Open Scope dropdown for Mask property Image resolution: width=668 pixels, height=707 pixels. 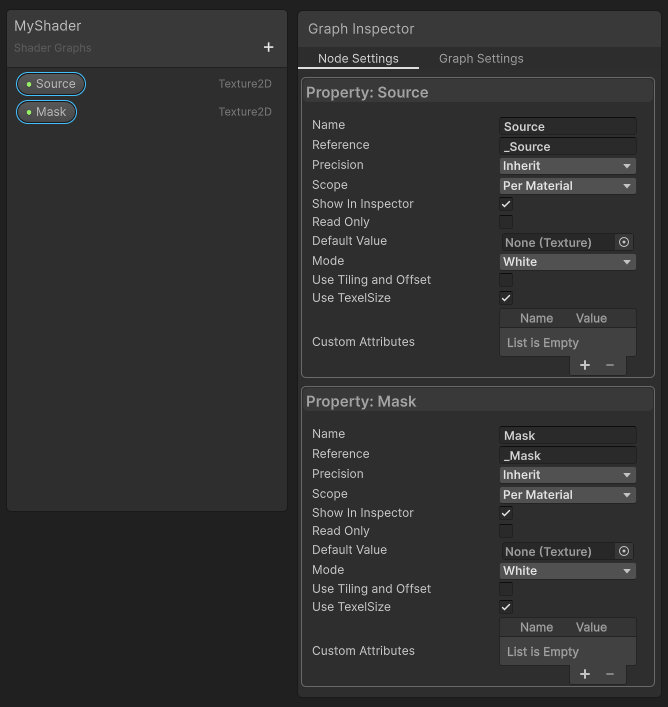coord(567,495)
